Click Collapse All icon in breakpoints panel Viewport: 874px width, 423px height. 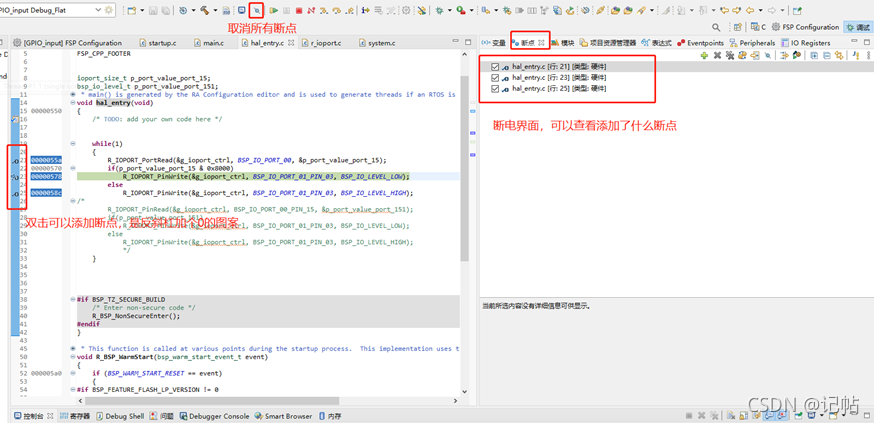click(827, 55)
